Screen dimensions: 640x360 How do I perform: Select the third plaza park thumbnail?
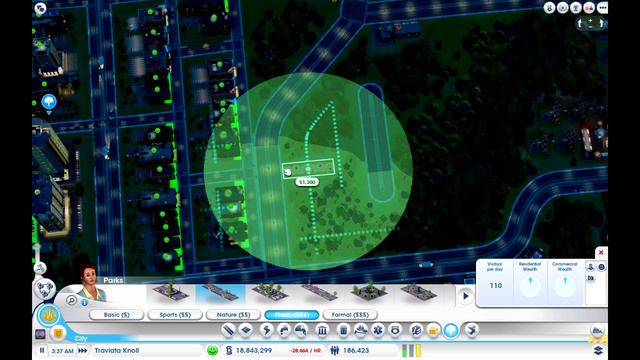click(x=270, y=292)
